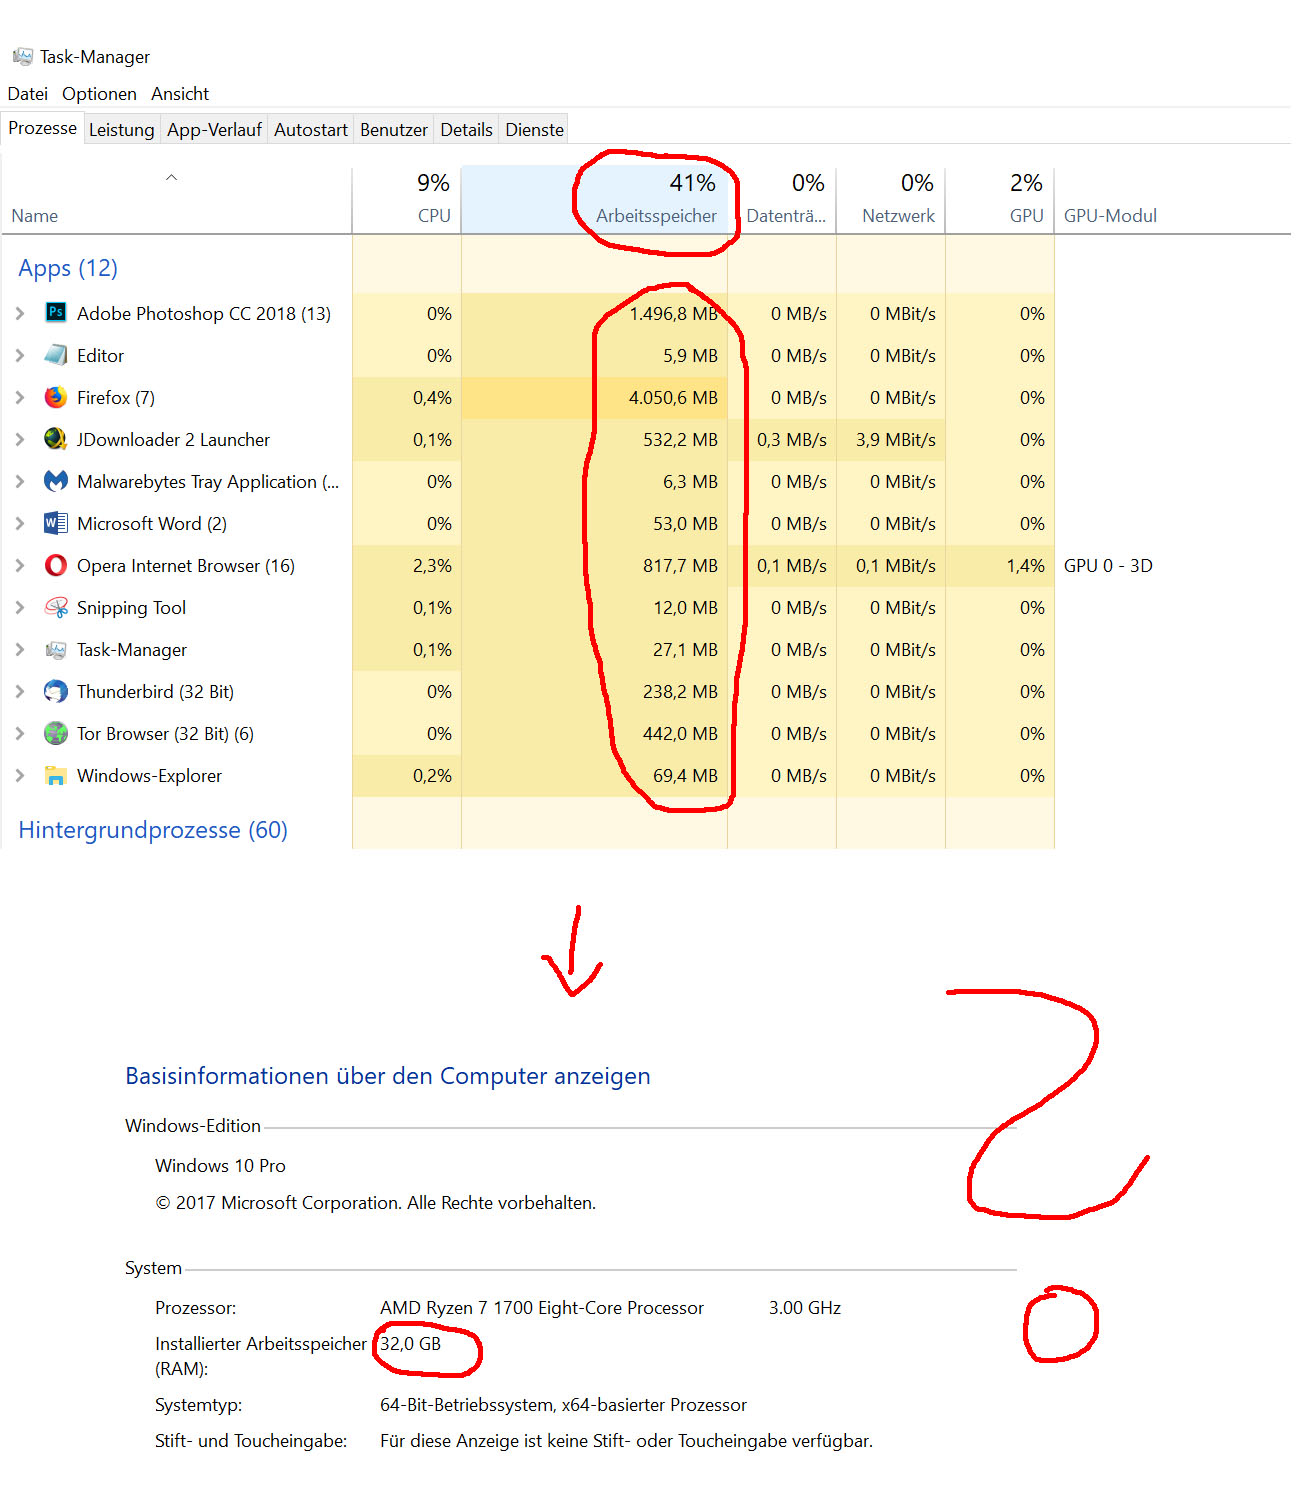The width and height of the screenshot is (1296, 1505).
Task: Click the Hintergrundprozesse (60) heading
Action: coord(152,830)
